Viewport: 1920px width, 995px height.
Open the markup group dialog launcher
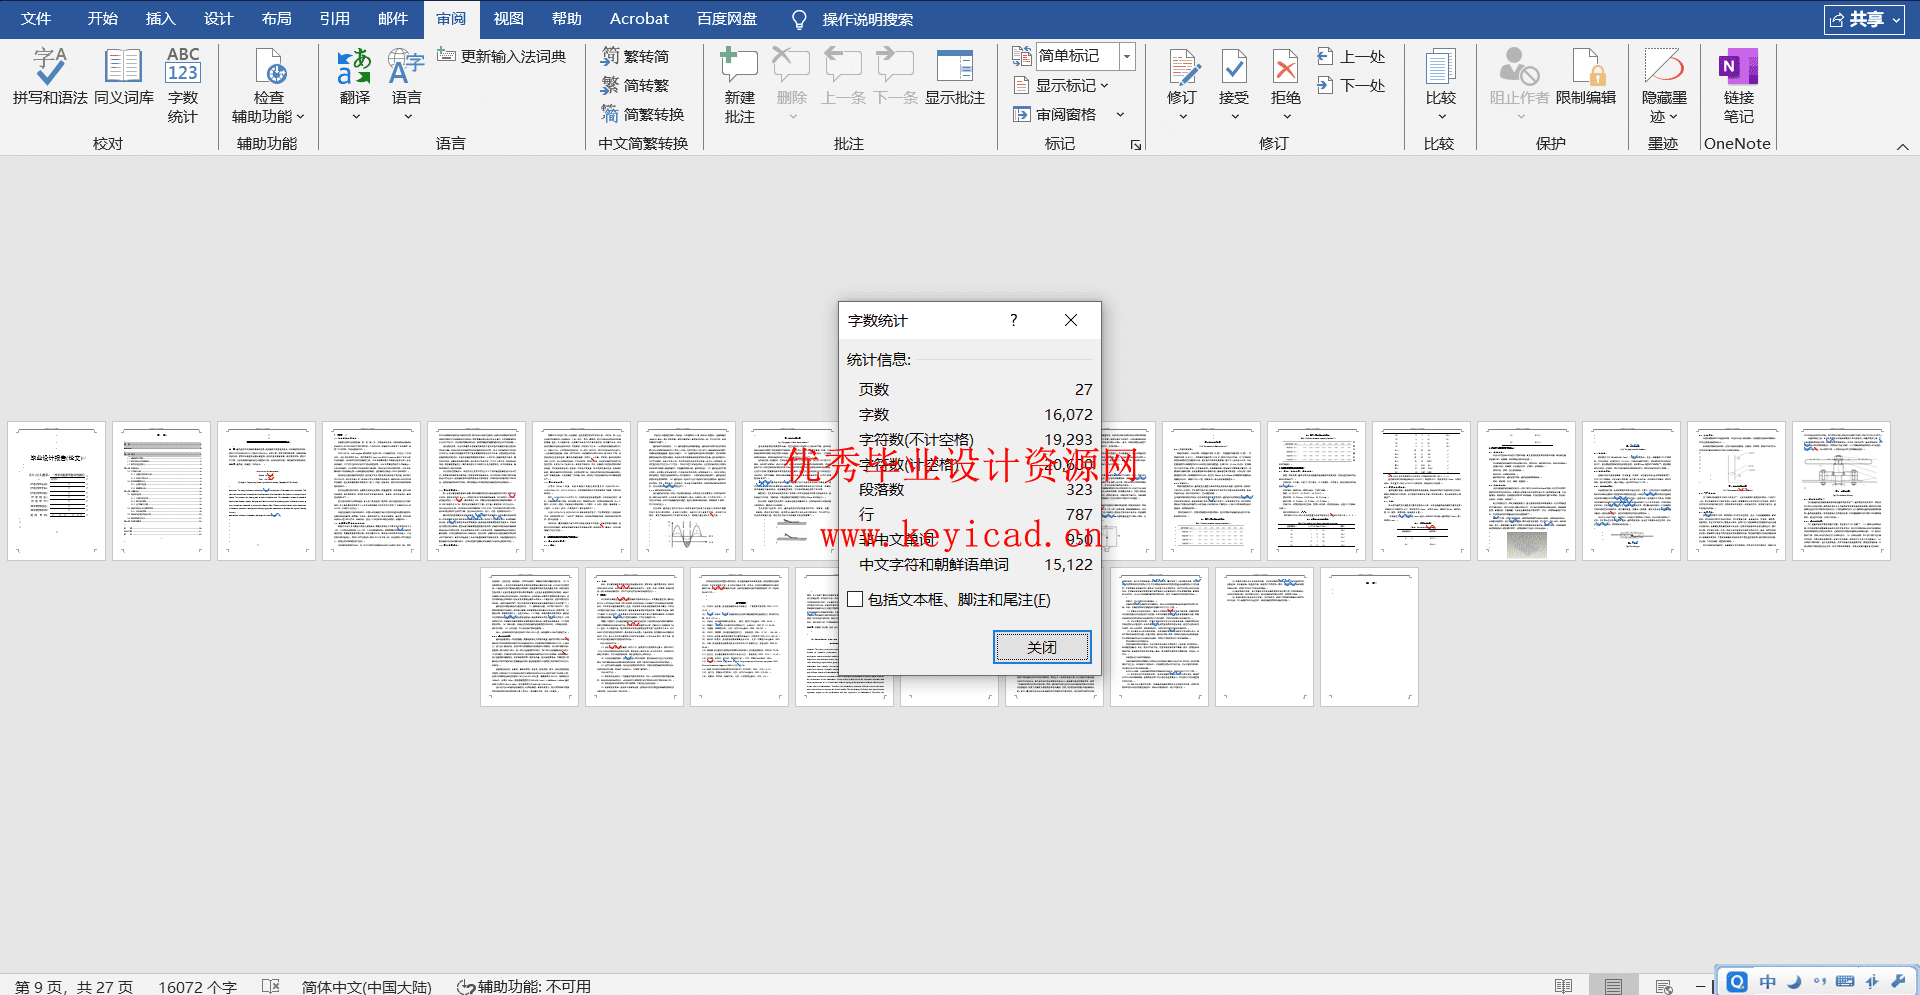click(1136, 145)
